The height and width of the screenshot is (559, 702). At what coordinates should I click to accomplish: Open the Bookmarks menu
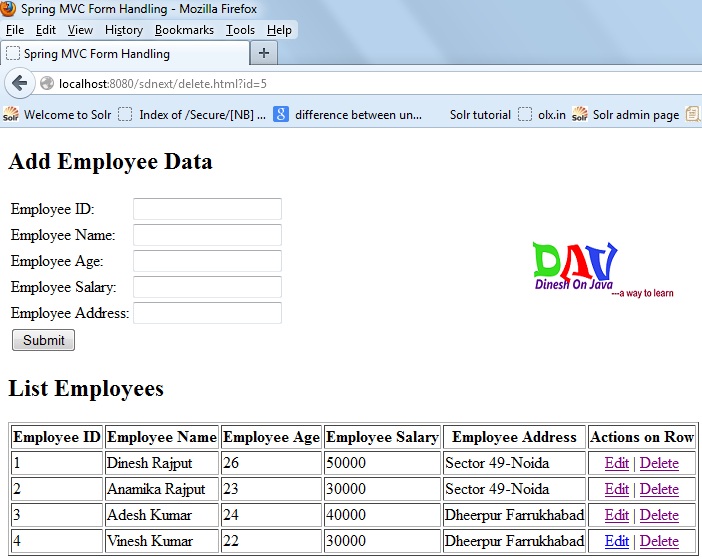[184, 30]
